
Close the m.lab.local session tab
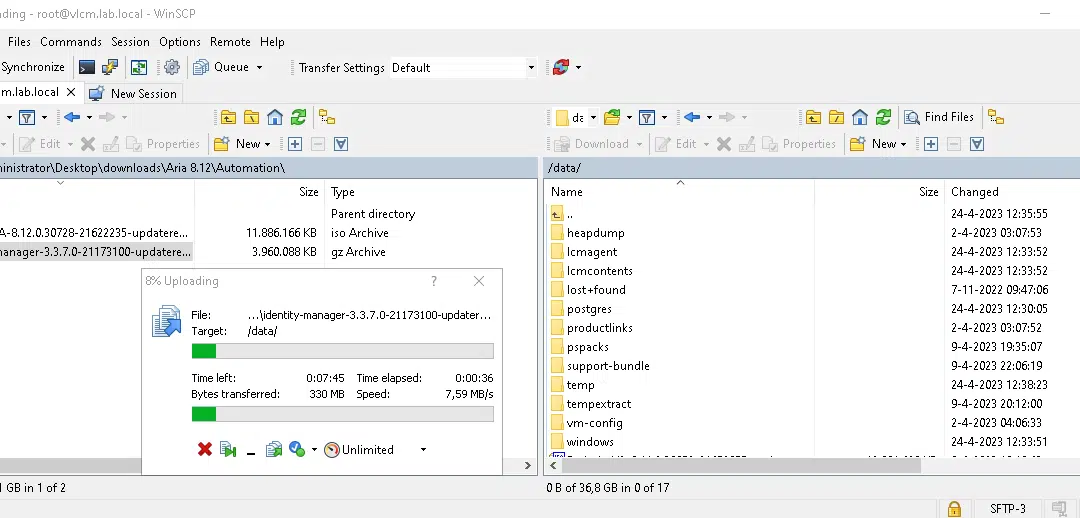[x=70, y=92]
